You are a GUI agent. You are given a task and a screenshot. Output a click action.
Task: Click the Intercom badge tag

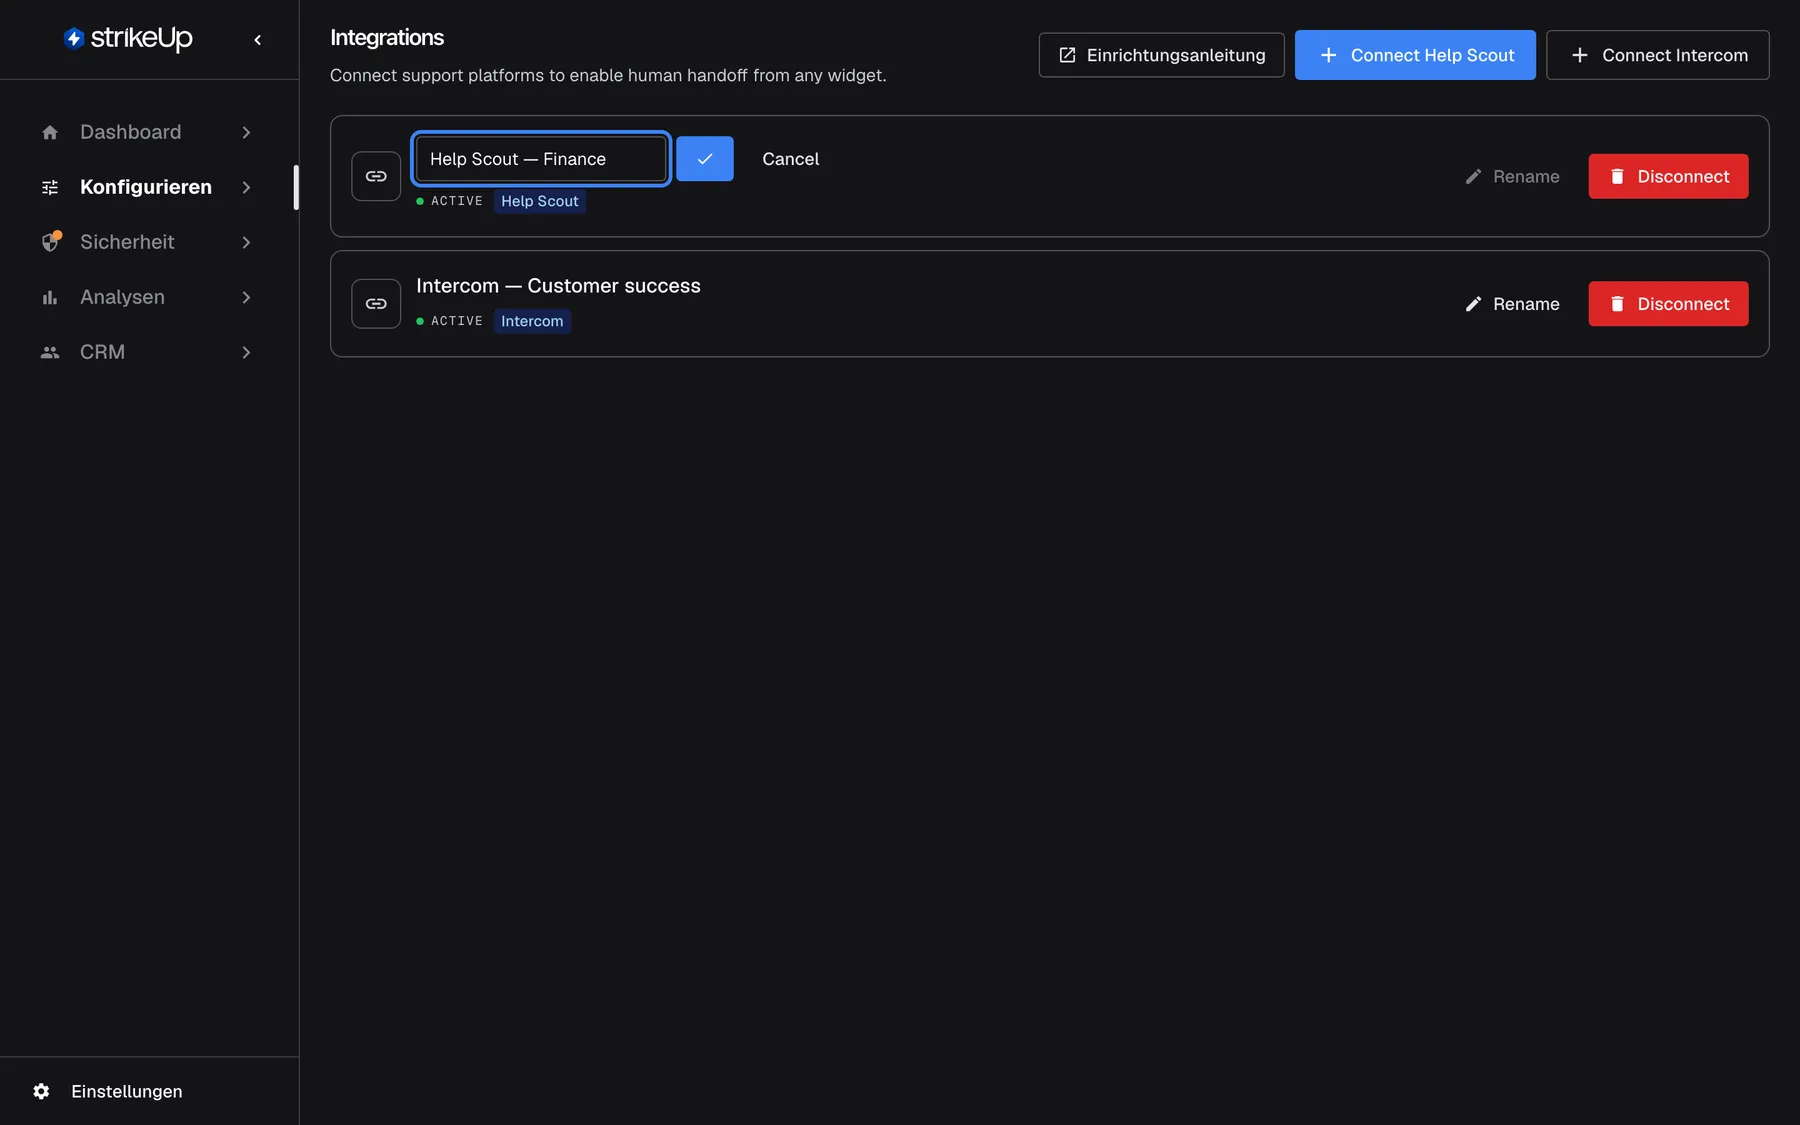tap(532, 321)
